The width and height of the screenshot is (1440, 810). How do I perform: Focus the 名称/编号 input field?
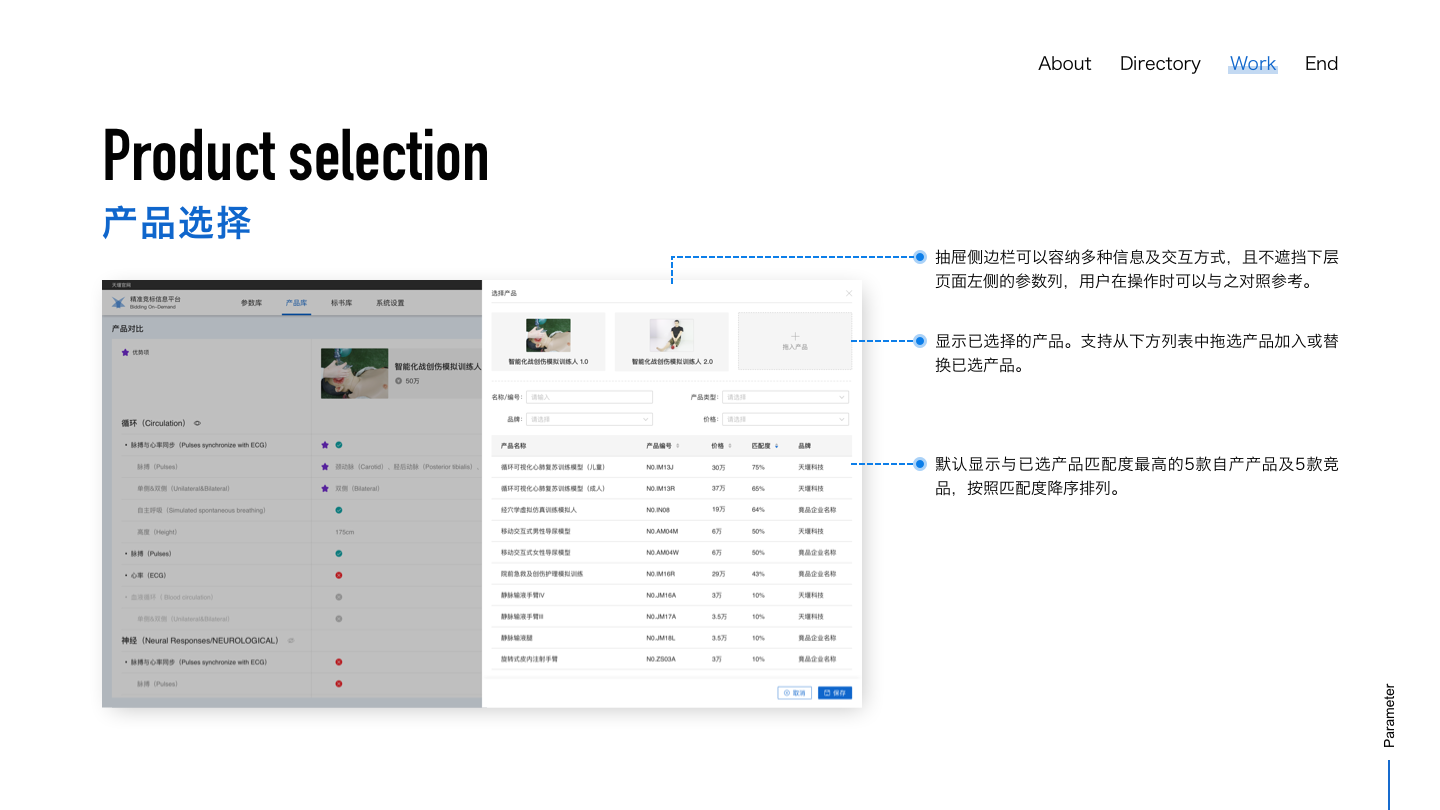[589, 397]
